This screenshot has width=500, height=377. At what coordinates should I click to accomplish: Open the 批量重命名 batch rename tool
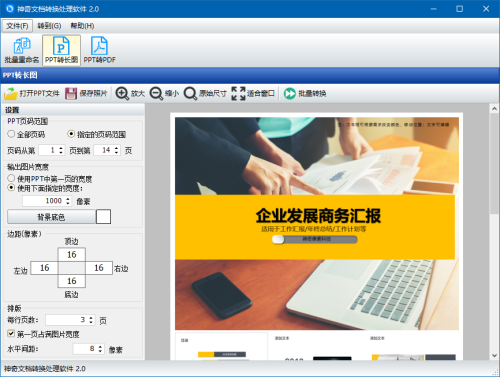[x=22, y=50]
